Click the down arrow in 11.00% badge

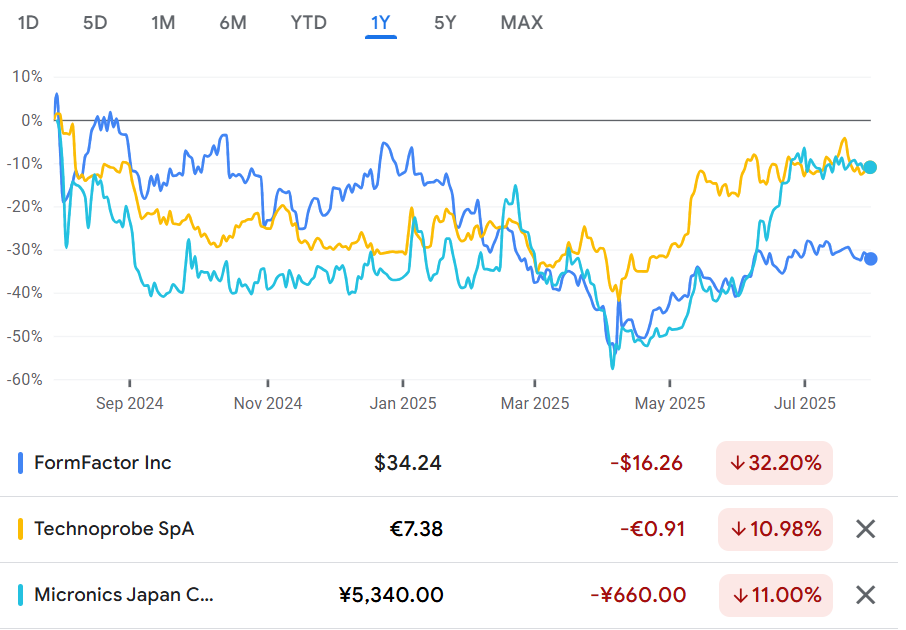pyautogui.click(x=740, y=595)
